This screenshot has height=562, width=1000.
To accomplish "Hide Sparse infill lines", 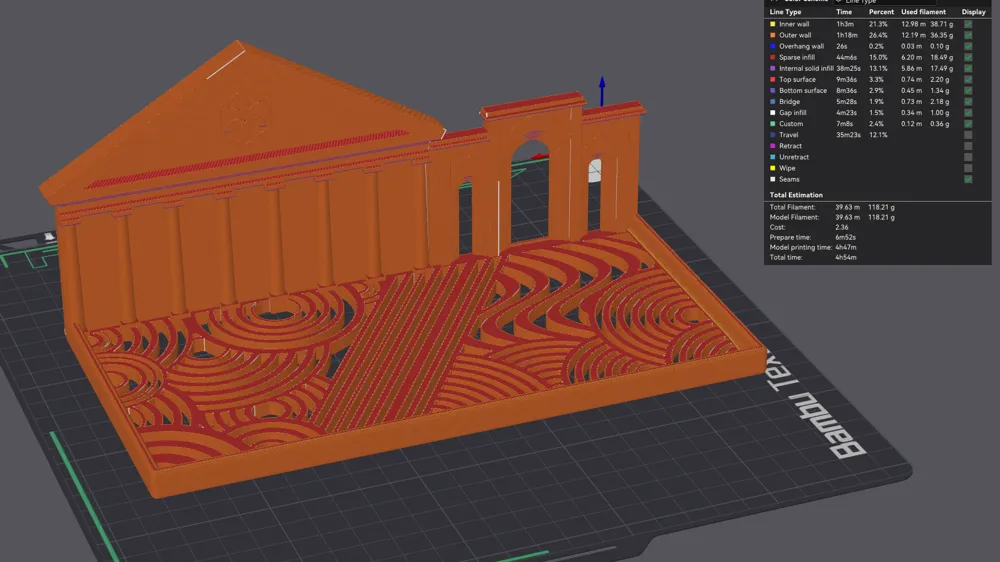I will [968, 57].
